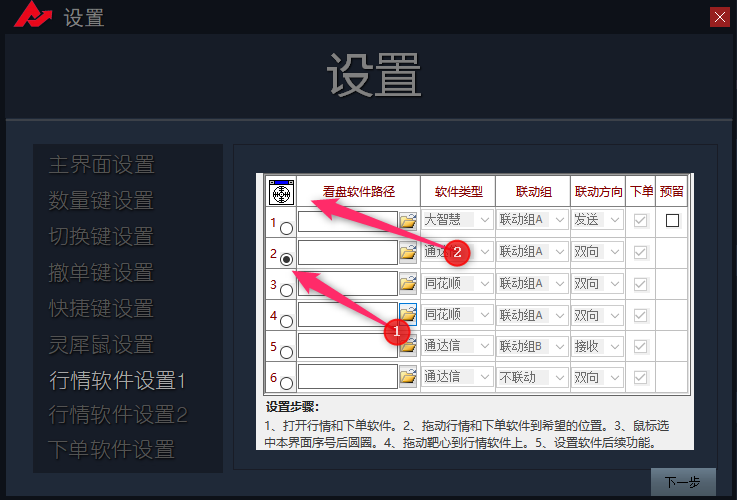The image size is (737, 500).
Task: Toggle the 下单 checkbox in row 1
Action: click(x=640, y=220)
